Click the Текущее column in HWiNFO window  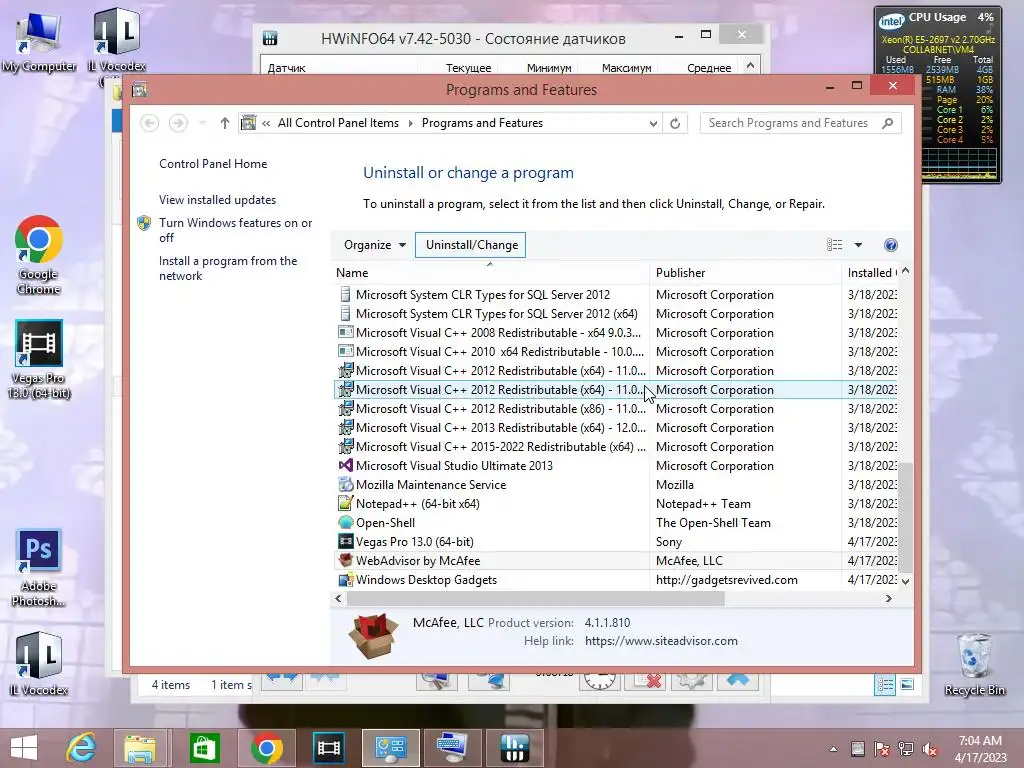(468, 68)
